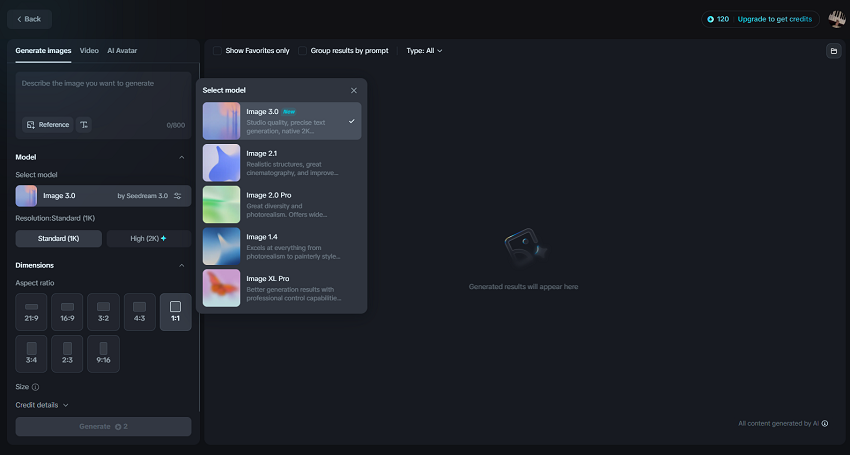
Task: Select the Image 2.1 model option
Action: [x=282, y=163]
